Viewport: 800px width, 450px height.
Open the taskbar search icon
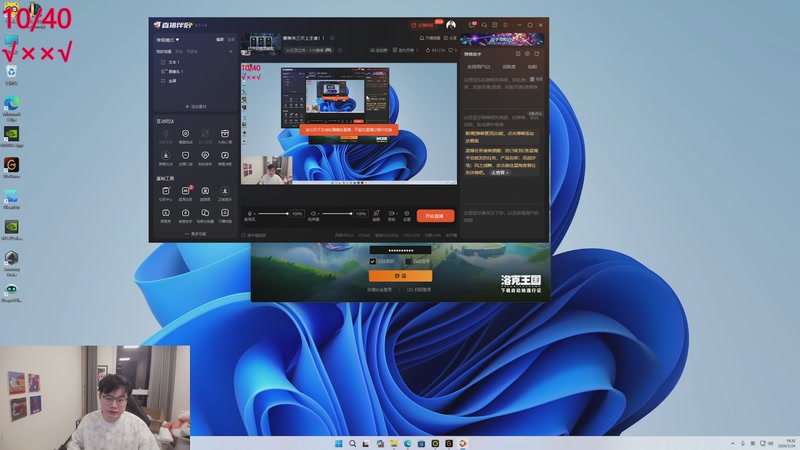[x=353, y=443]
